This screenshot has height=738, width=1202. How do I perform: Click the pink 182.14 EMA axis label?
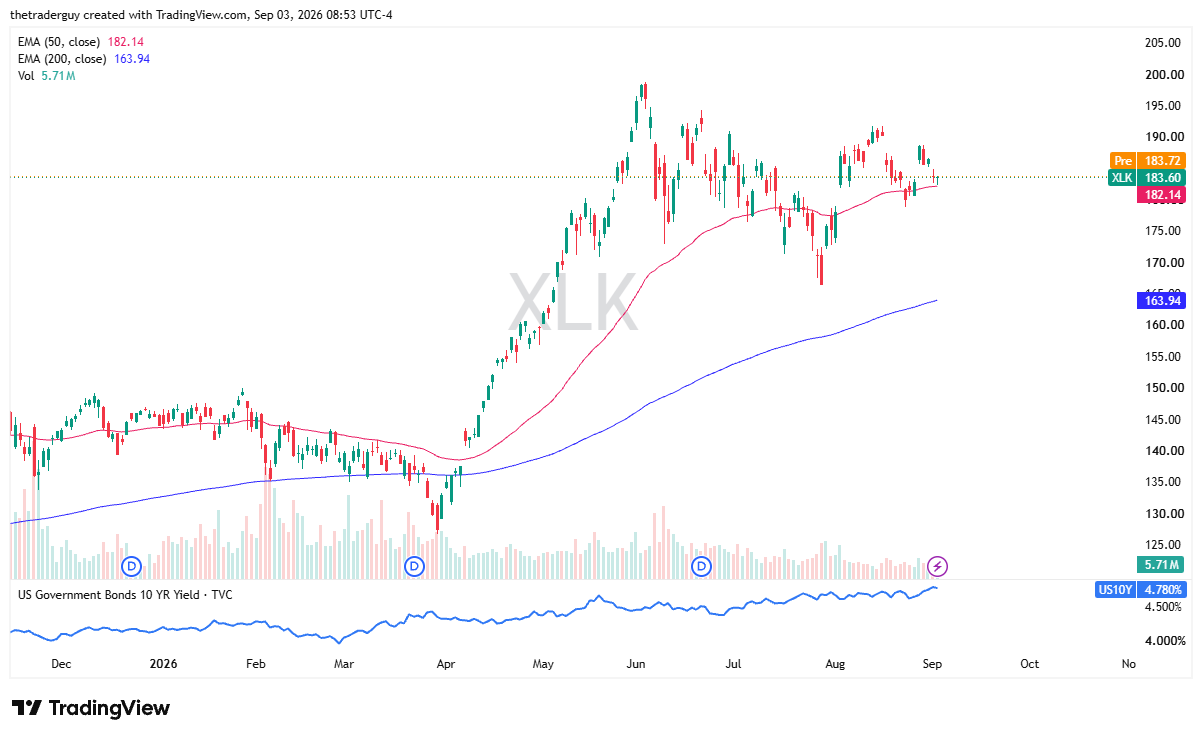1161,195
